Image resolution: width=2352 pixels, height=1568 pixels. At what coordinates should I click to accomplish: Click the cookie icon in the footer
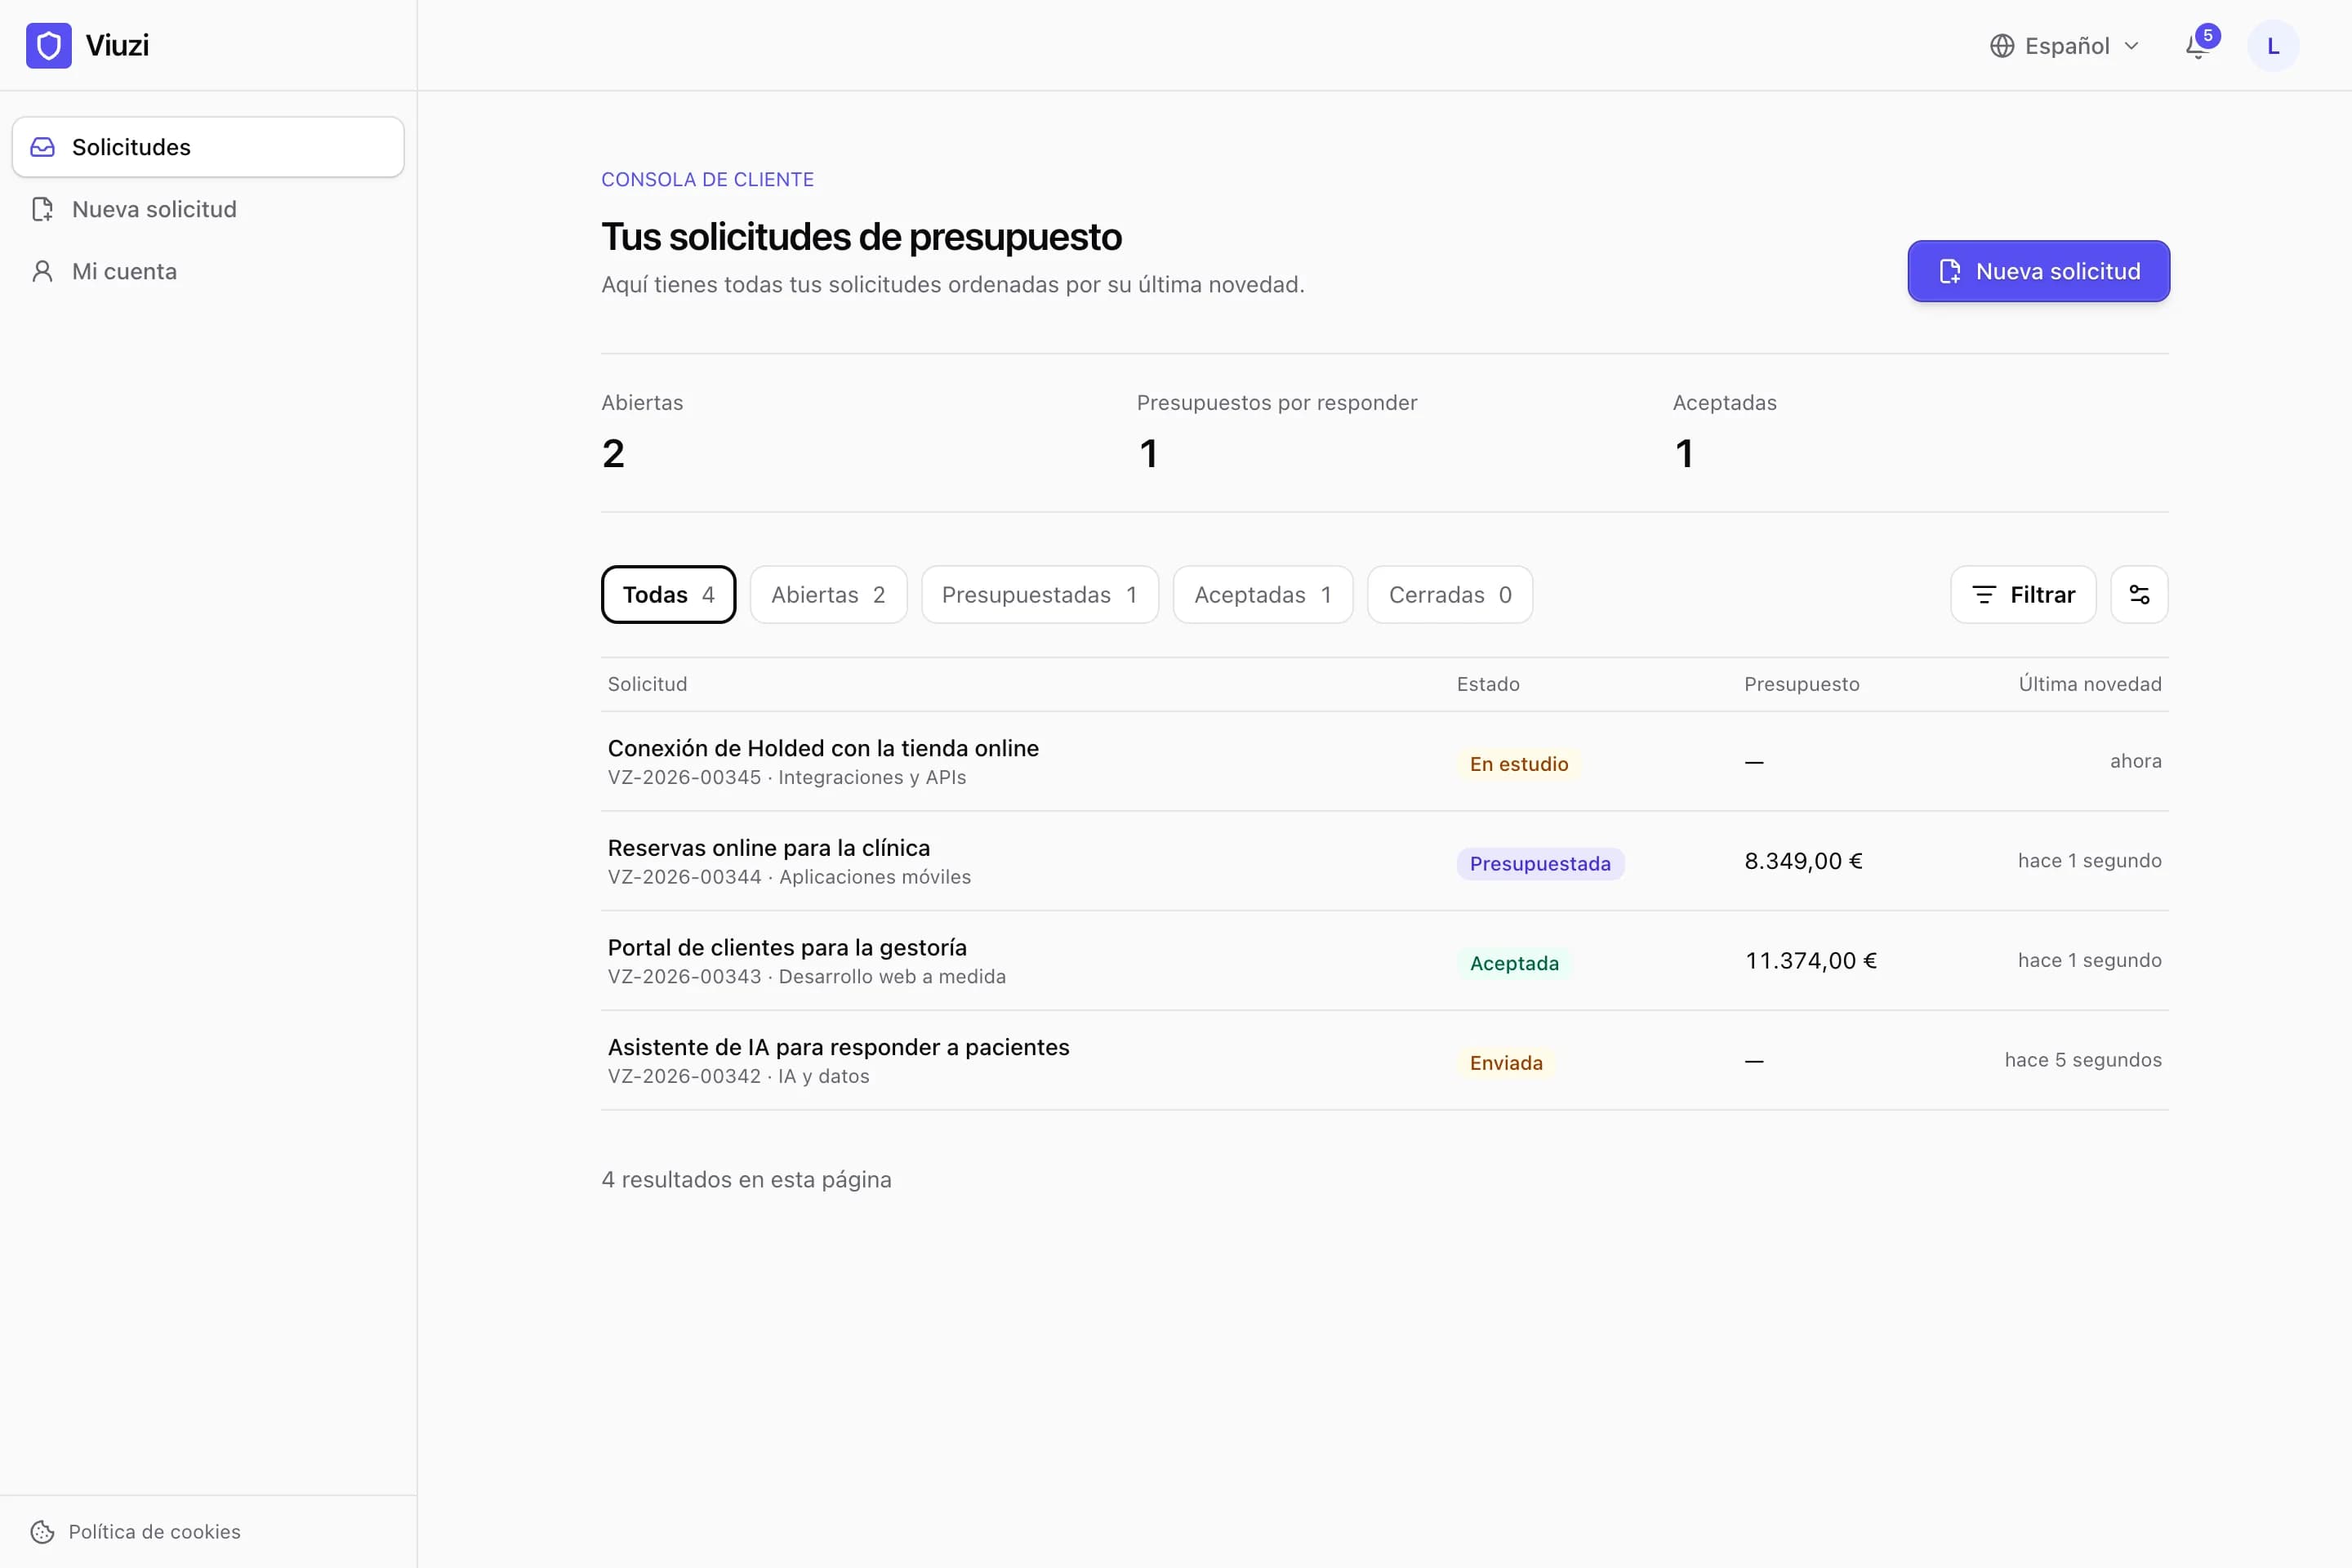pyautogui.click(x=42, y=1532)
